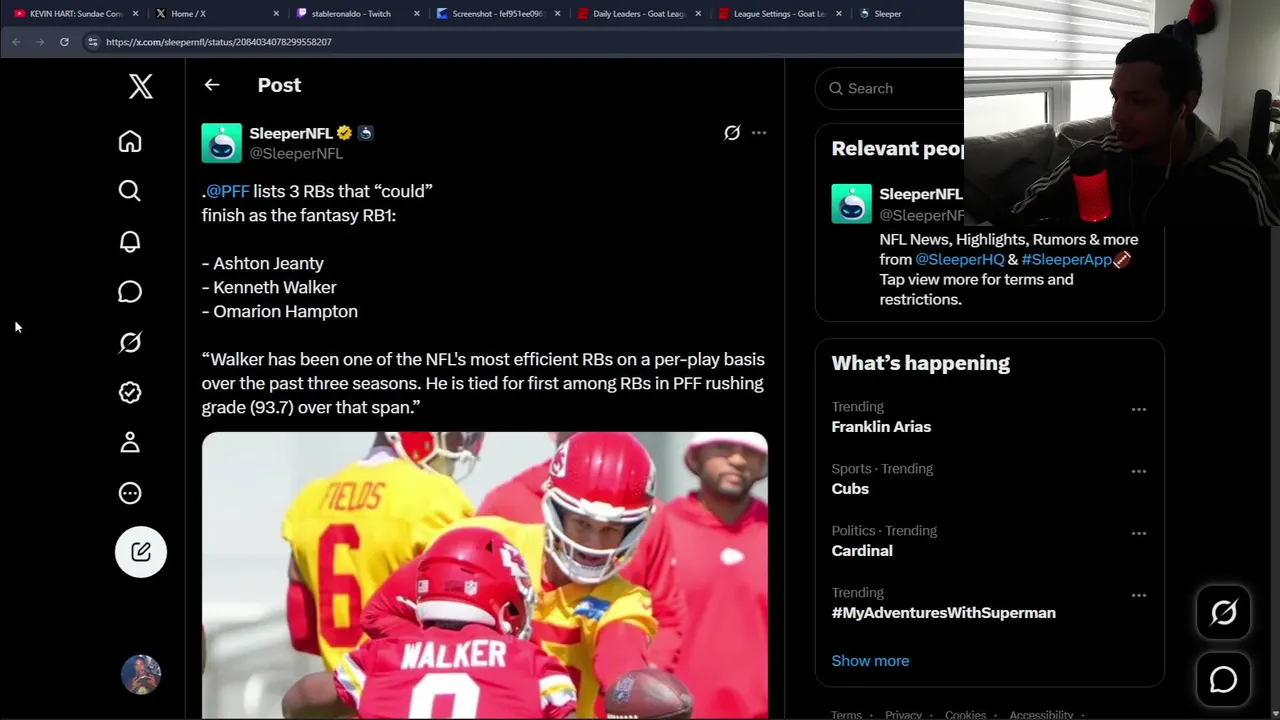Click the white compose Post button
This screenshot has height=720, width=1280.
tap(141, 552)
